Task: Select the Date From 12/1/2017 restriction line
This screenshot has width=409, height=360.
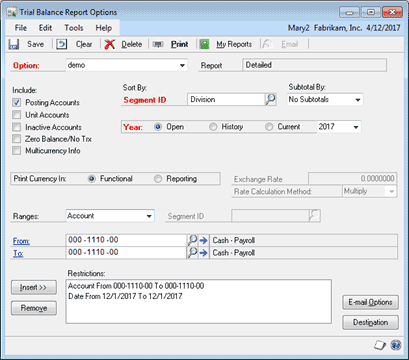Action: tap(125, 296)
